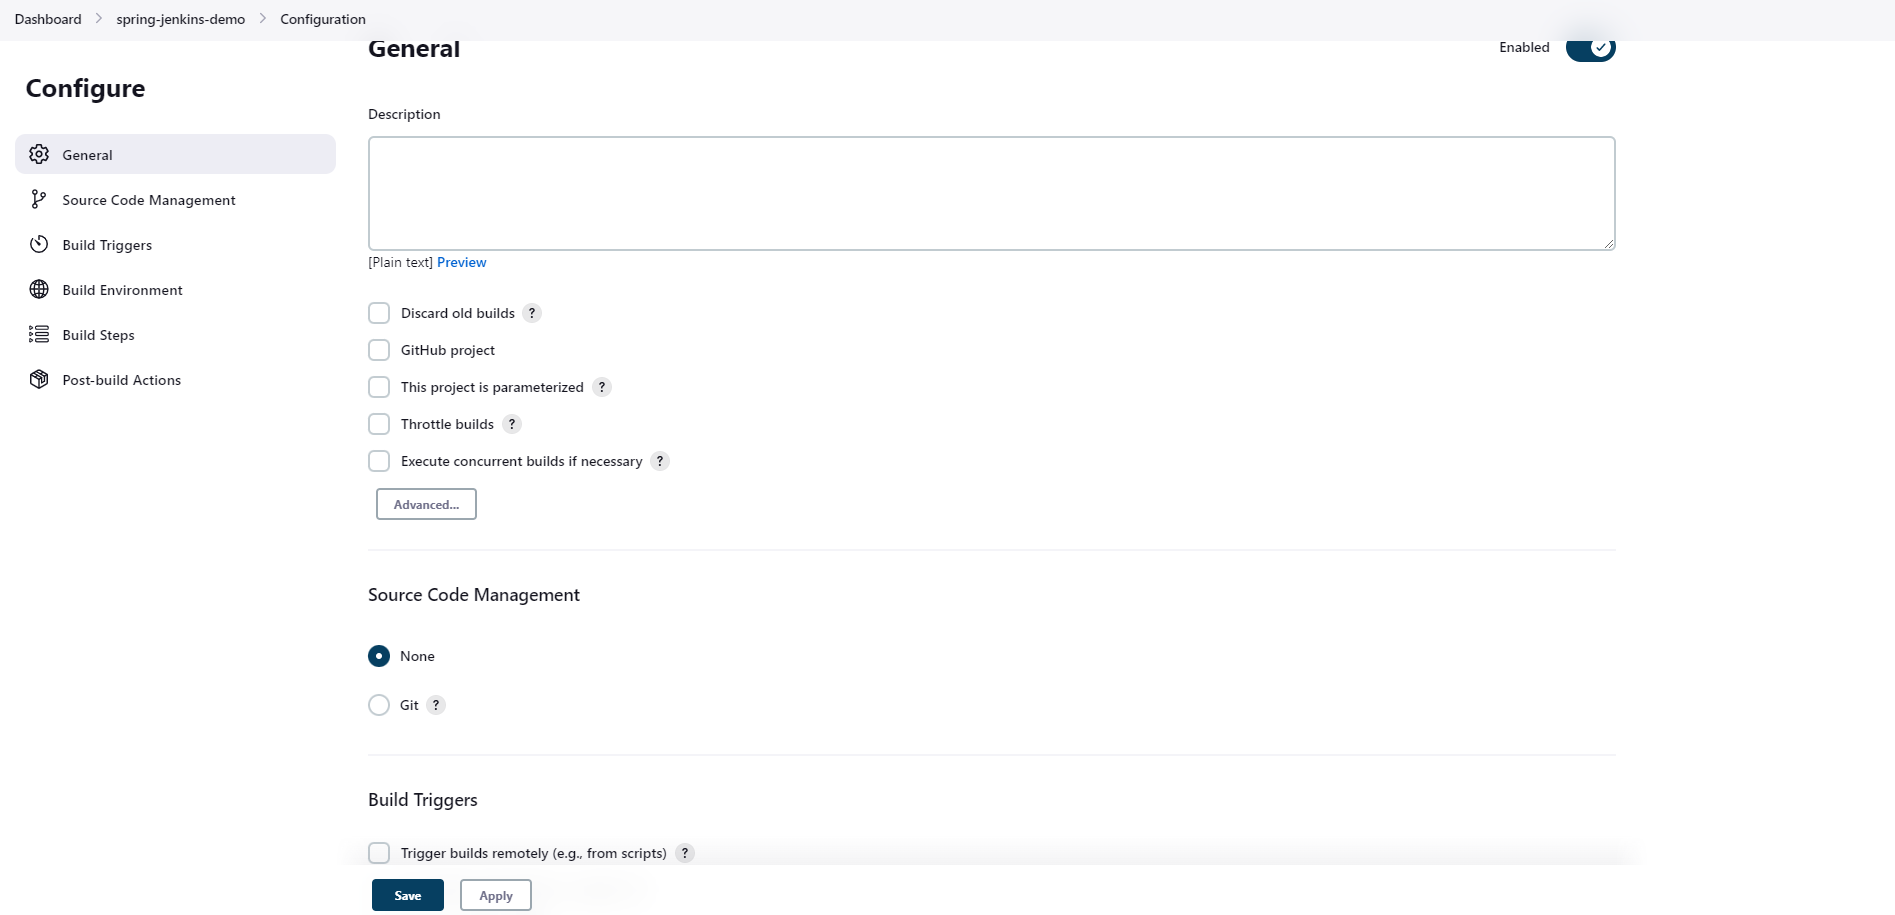
Task: Open the description Preview link
Action: point(461,262)
